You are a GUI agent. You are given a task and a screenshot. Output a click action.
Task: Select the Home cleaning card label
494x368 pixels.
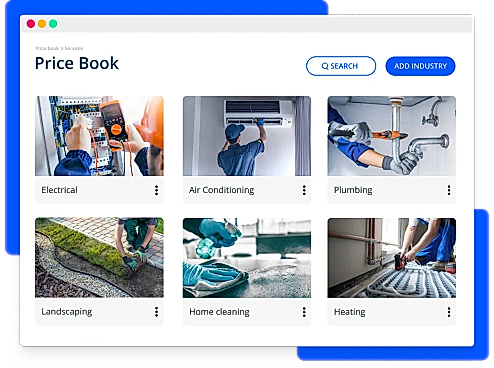[219, 312]
